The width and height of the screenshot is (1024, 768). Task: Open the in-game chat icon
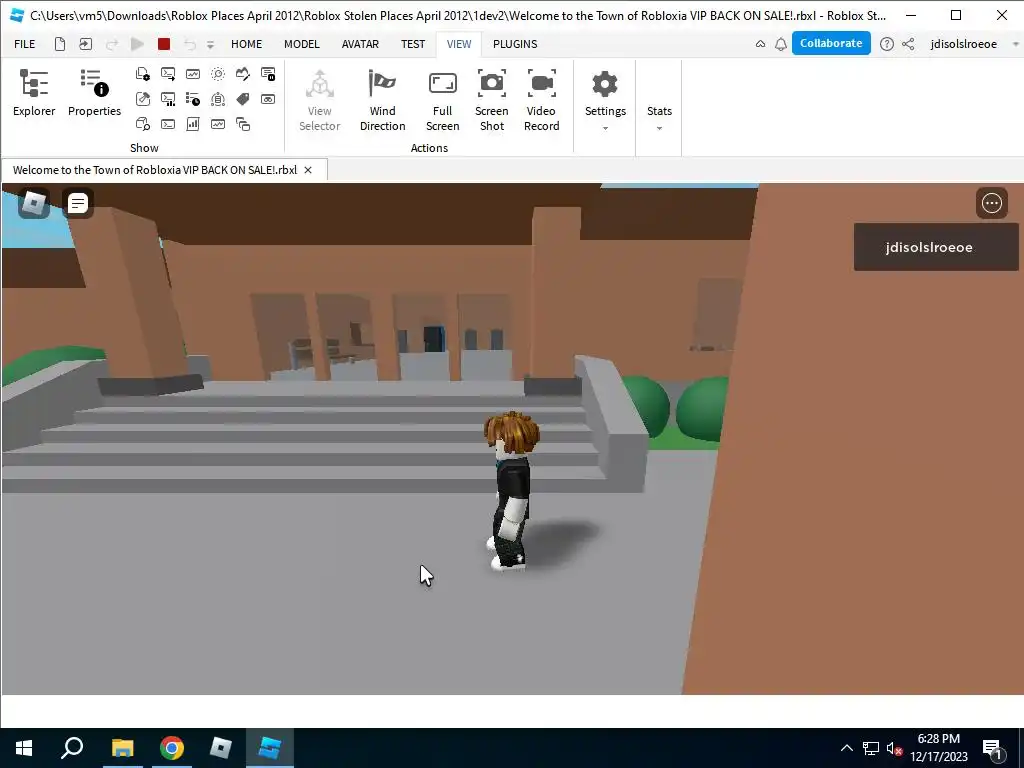[78, 203]
